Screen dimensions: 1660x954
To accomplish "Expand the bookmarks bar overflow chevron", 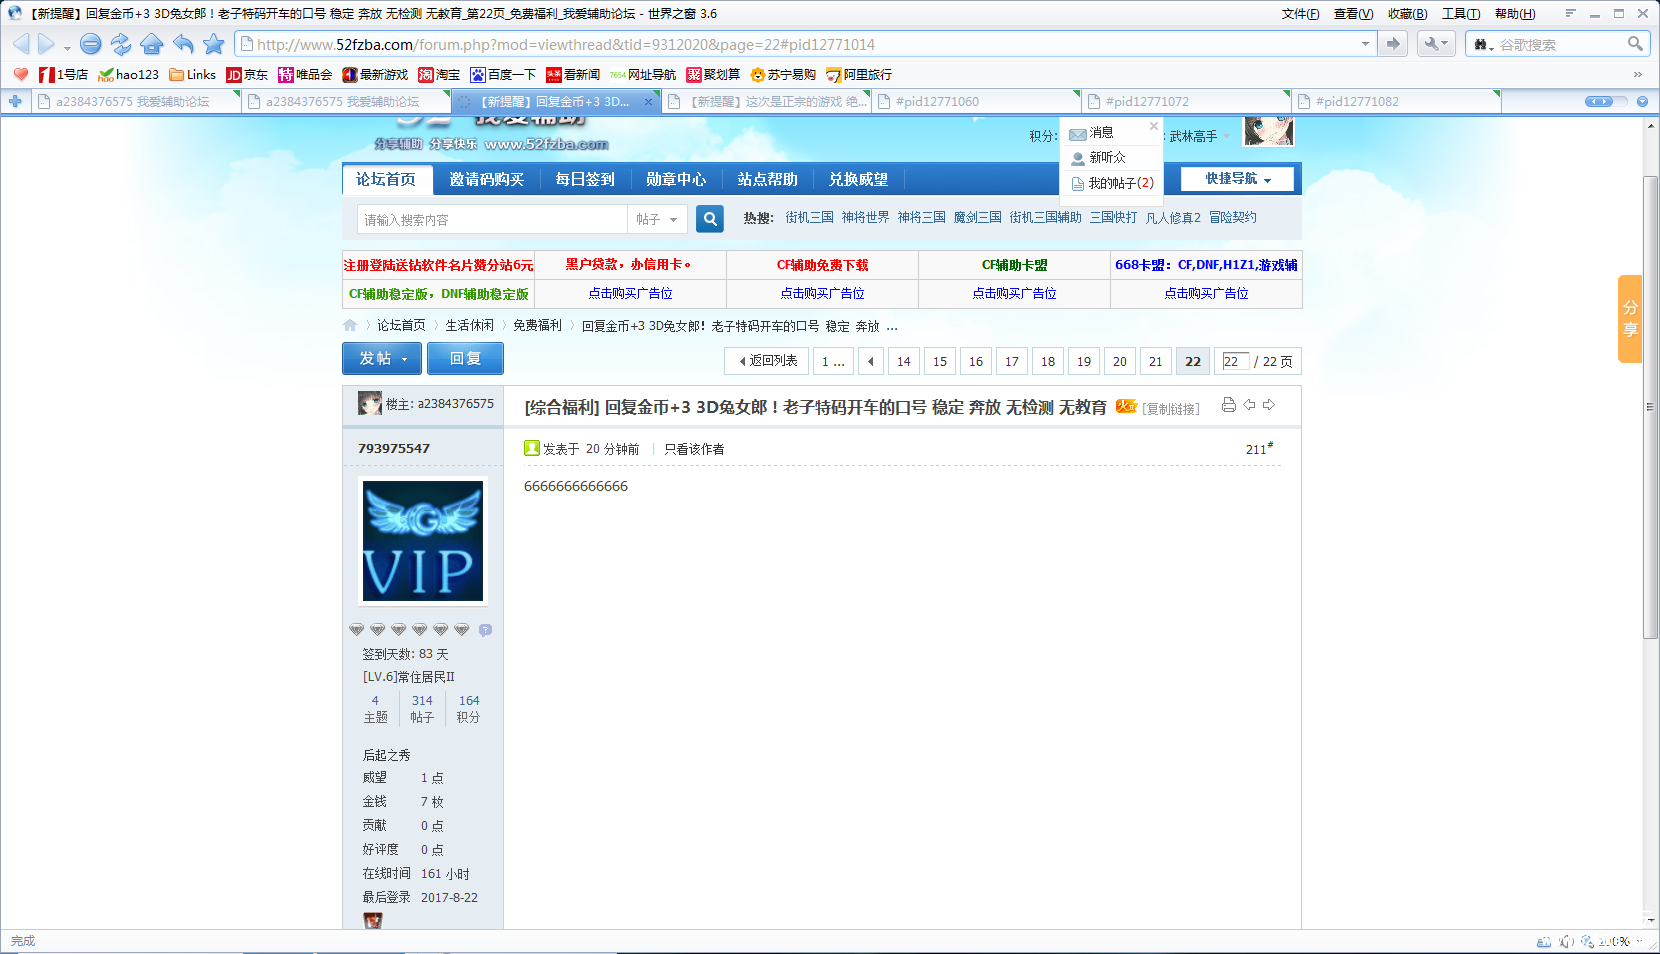I will point(1638,74).
